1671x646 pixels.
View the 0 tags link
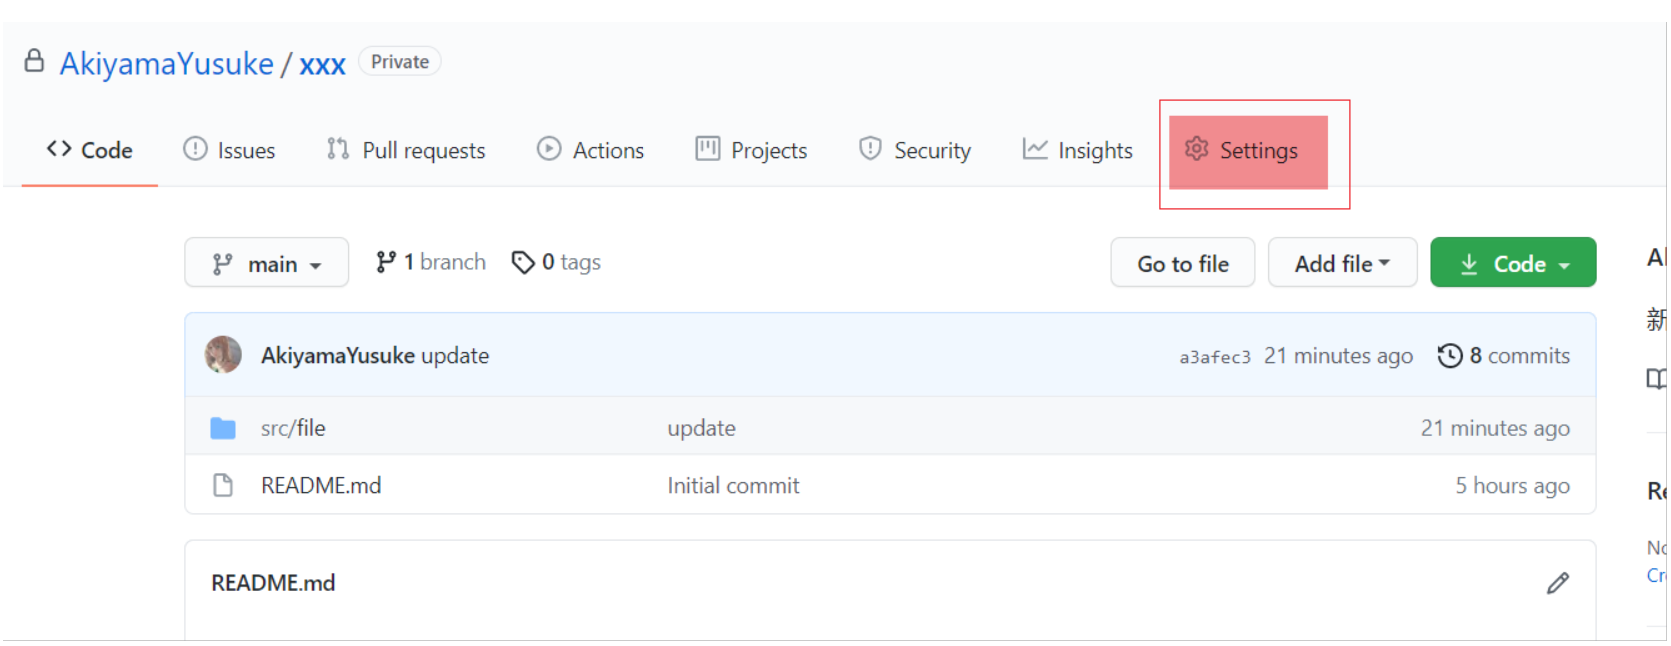pos(556,262)
